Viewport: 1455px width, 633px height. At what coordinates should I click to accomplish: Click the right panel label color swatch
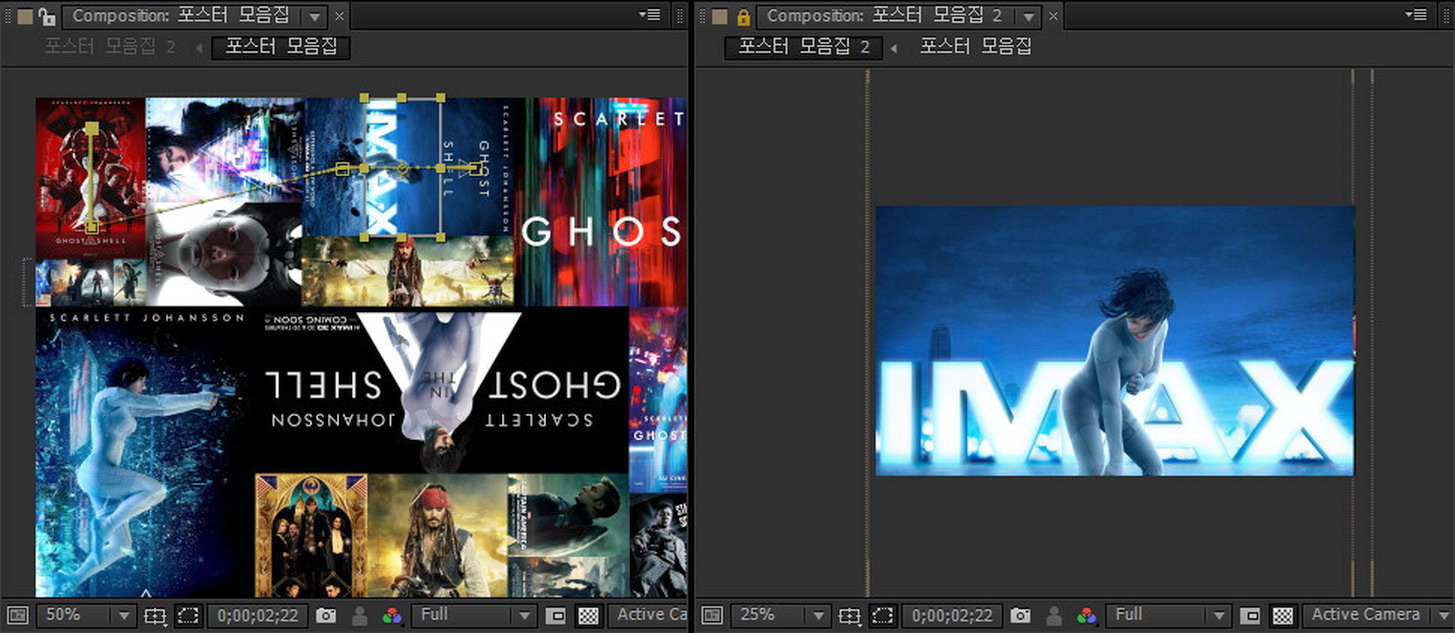[x=720, y=16]
